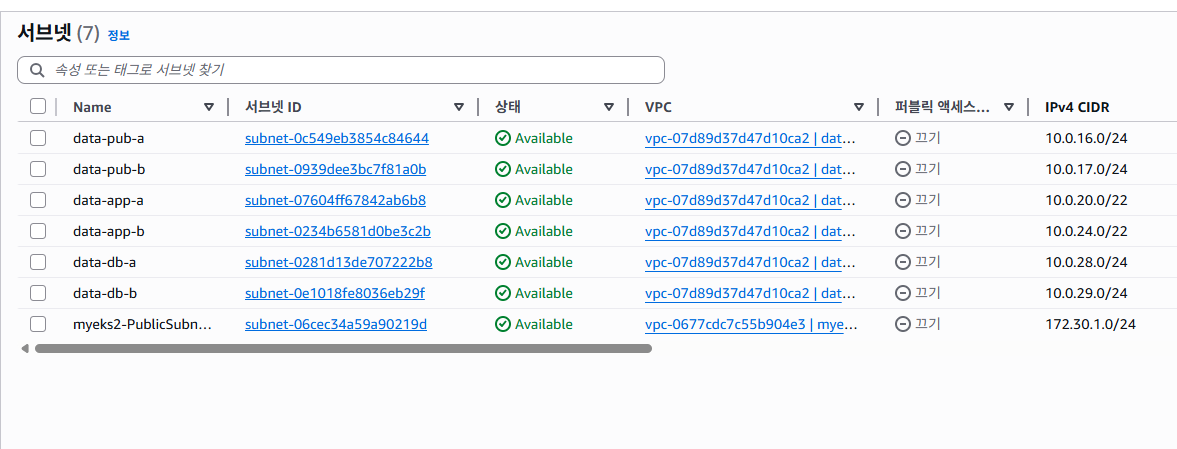The image size is (1177, 449).
Task: Check the data-db-b subnet row
Action: tap(38, 293)
